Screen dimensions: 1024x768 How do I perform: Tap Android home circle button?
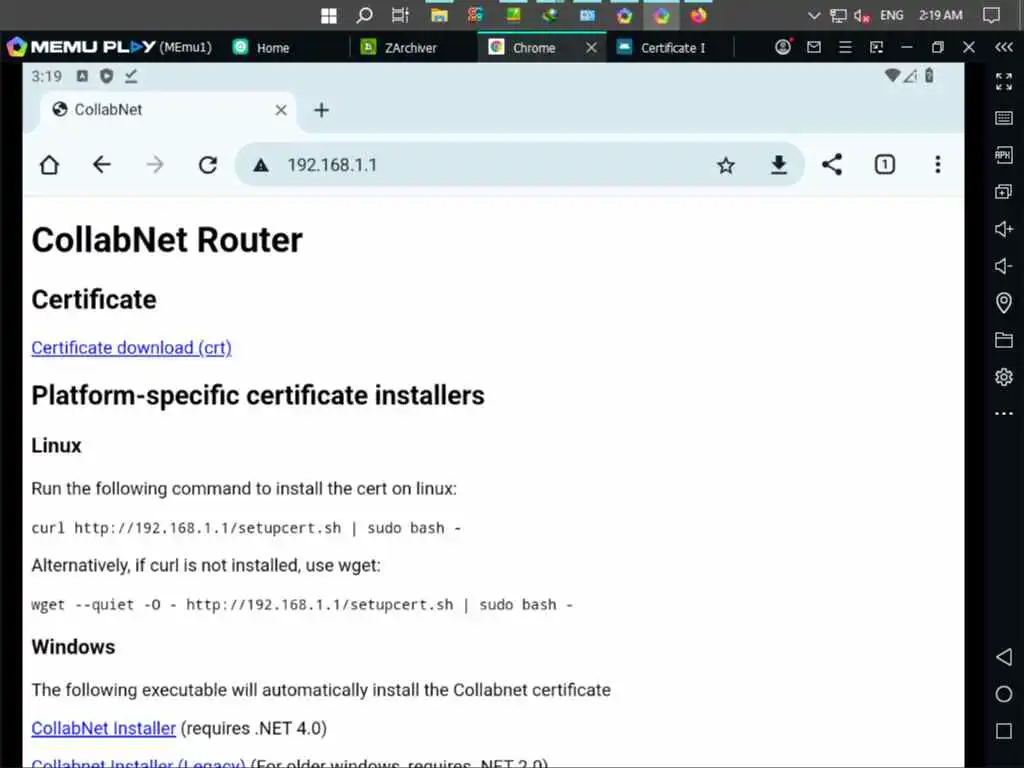pos(1004,694)
